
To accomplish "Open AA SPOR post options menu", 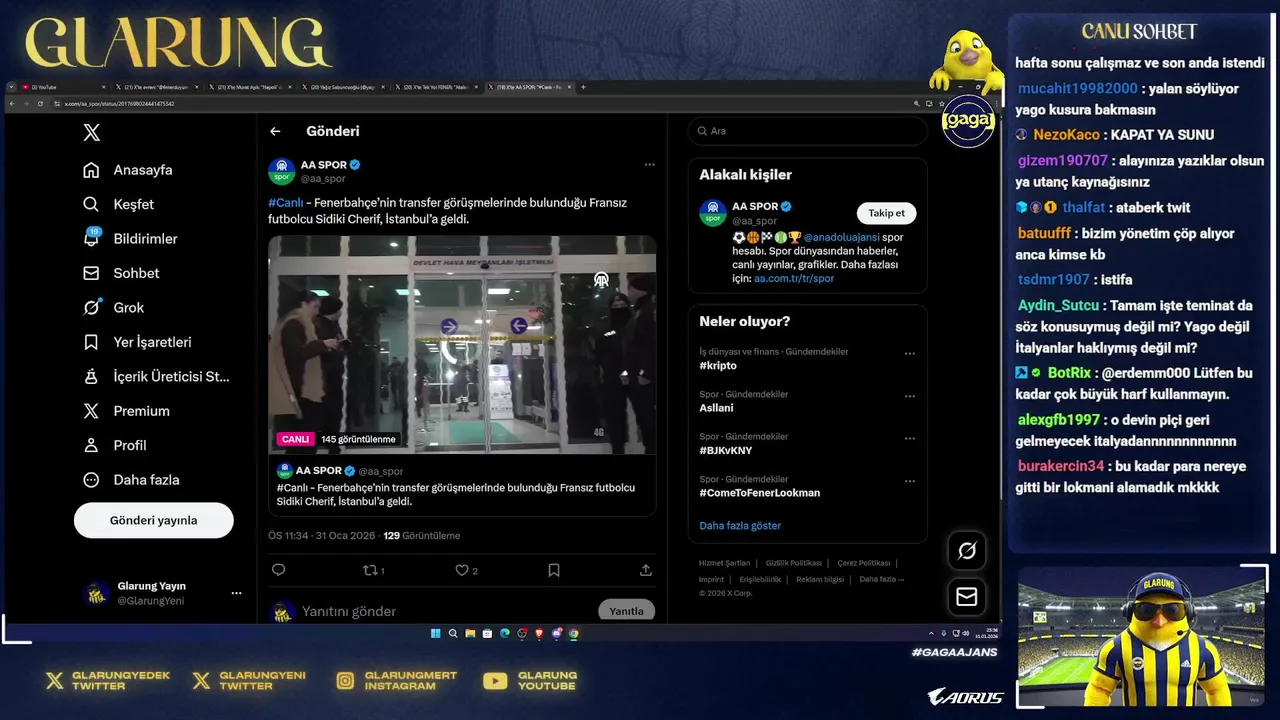I will [x=649, y=165].
